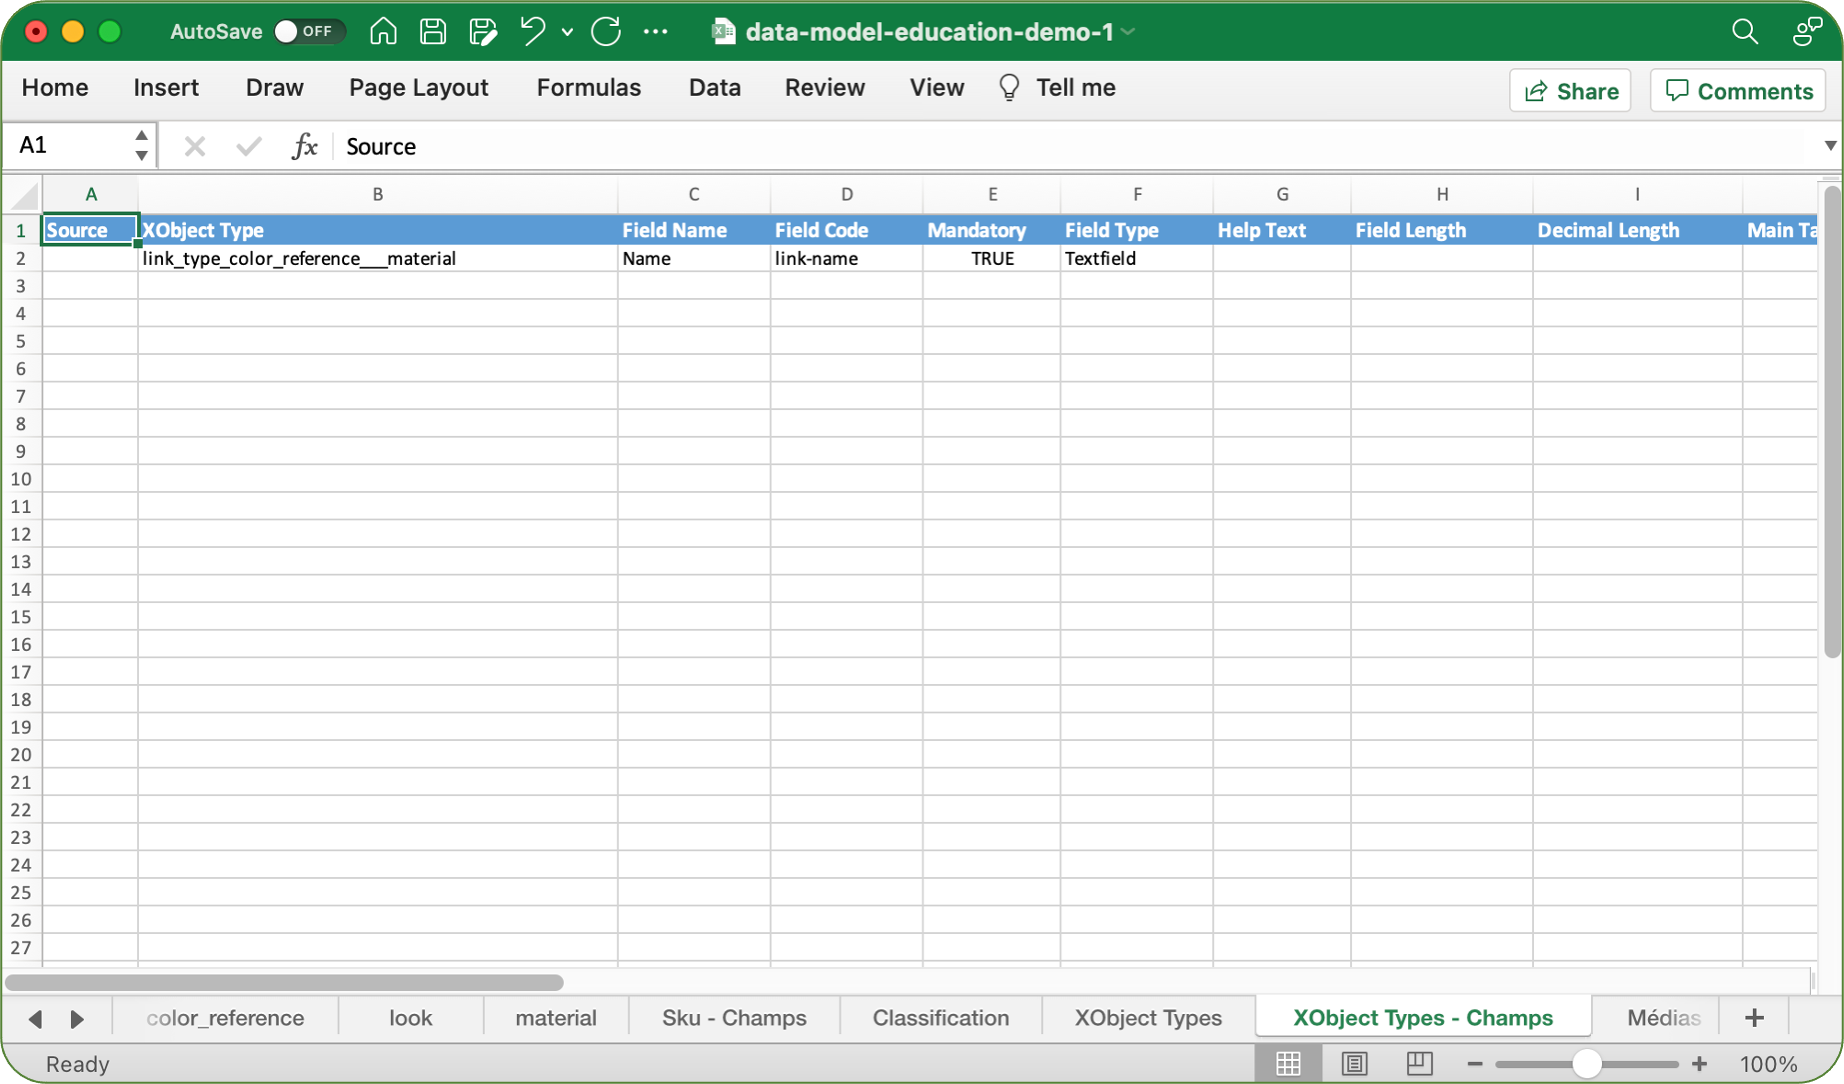Click the horizontal scrollbar thumb

pyautogui.click(x=284, y=982)
